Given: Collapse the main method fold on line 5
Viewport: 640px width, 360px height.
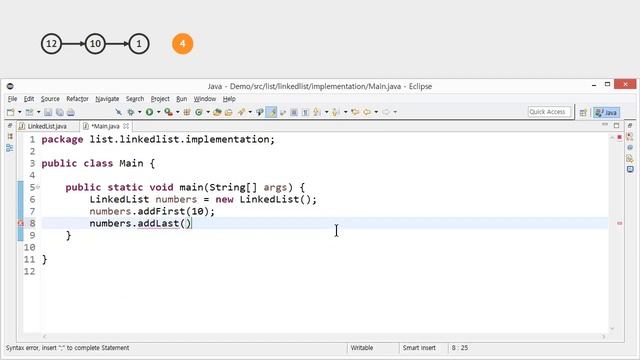Looking at the screenshot, I should point(38,187).
